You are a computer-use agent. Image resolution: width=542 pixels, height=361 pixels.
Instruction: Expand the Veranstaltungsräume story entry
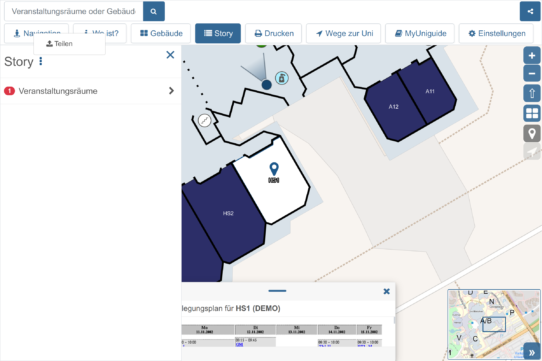pyautogui.click(x=91, y=91)
